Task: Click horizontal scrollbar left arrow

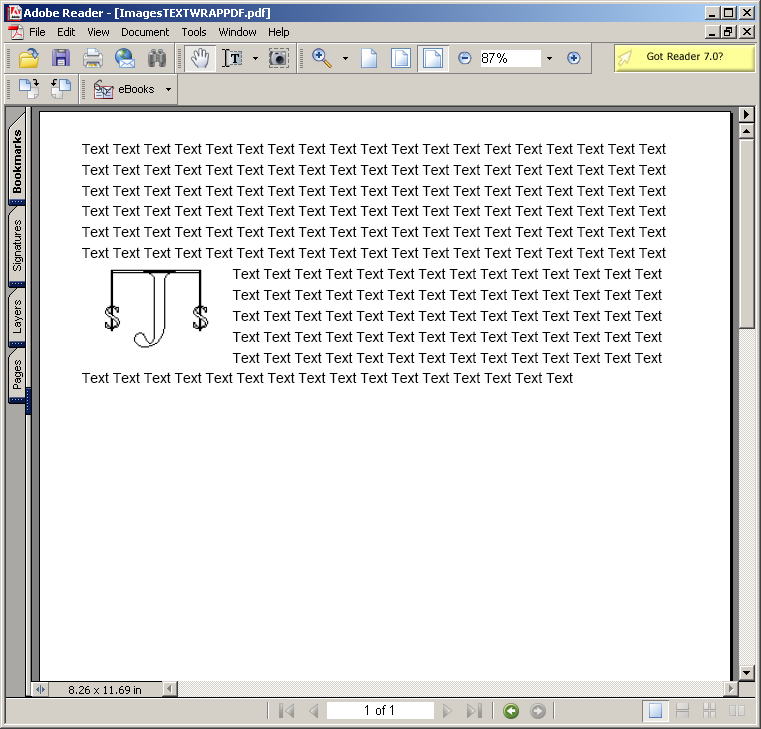Action: 169,689
